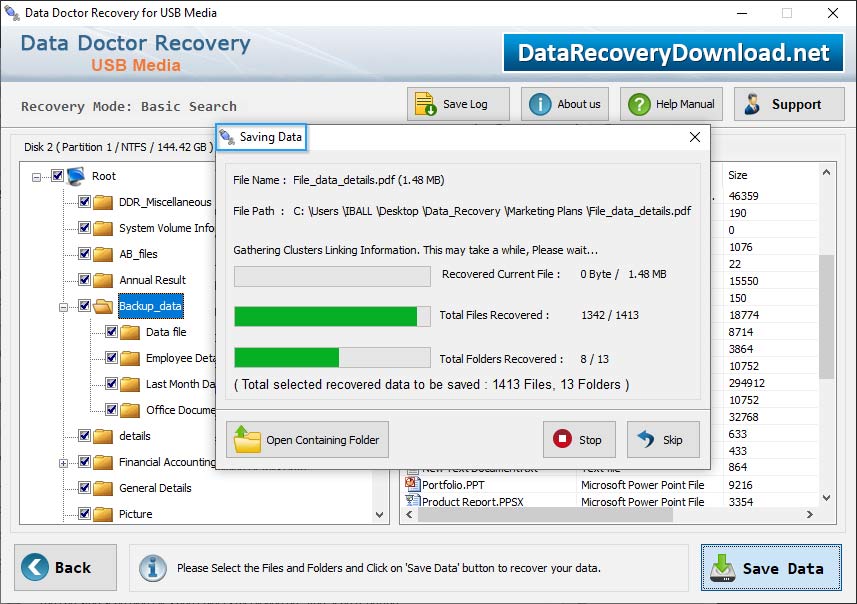Click the blue Skip arrow icon
Image resolution: width=857 pixels, height=604 pixels.
click(646, 439)
